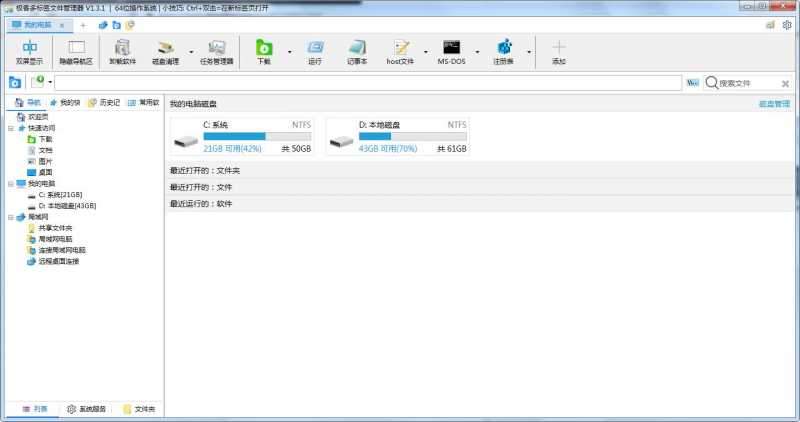Click the 运行 run icon
Image resolution: width=800 pixels, height=422 pixels.
[315, 50]
